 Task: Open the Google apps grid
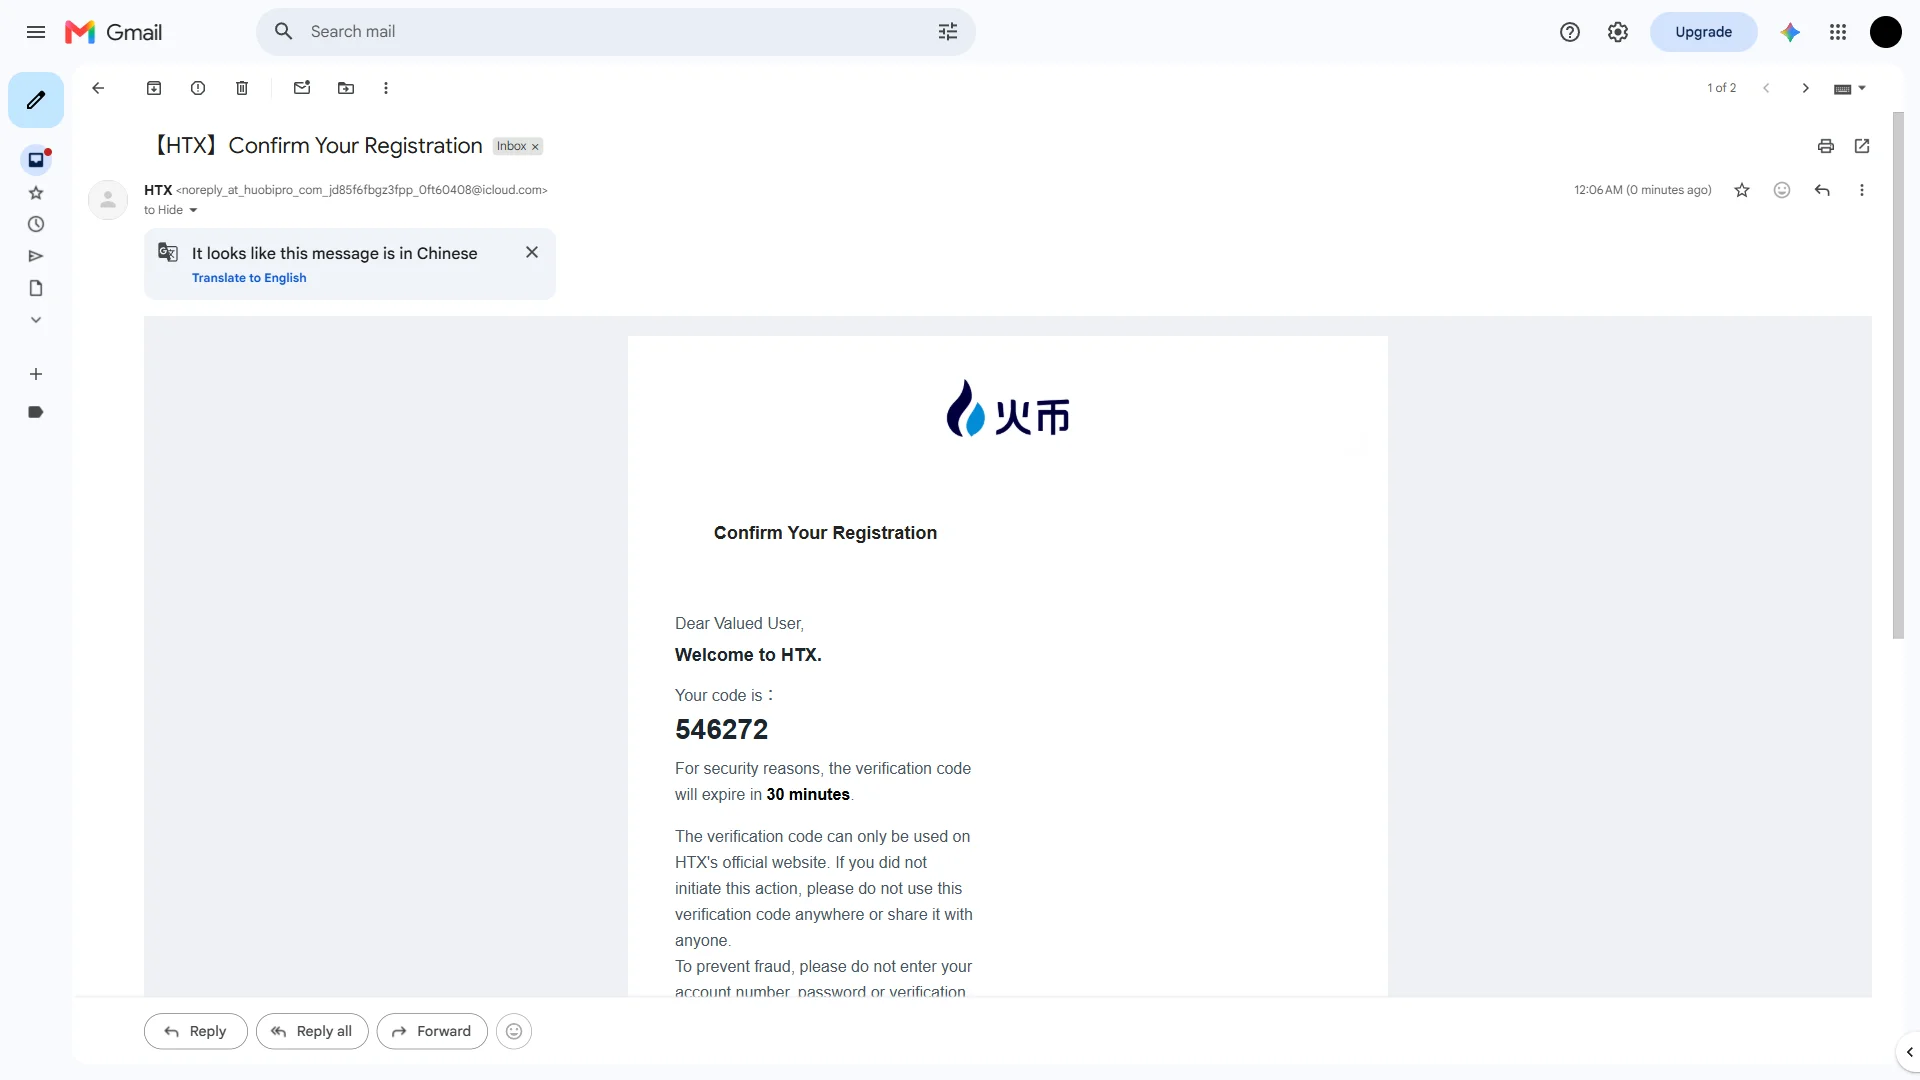point(1838,32)
